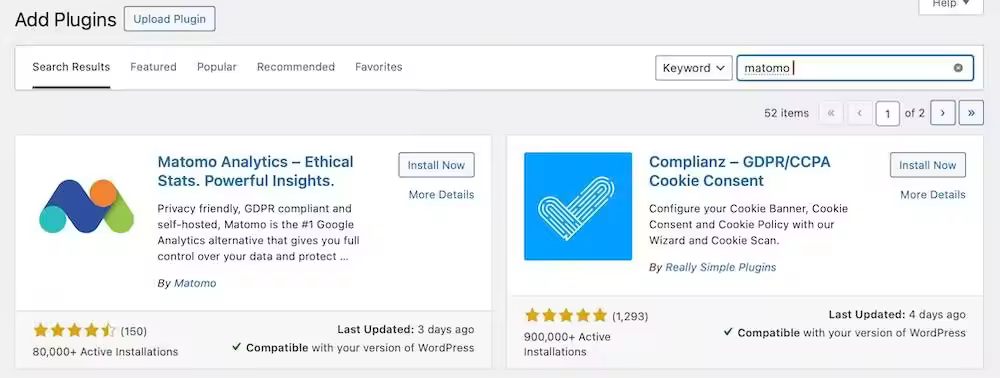Open the Recommended tab
This screenshot has height=378, width=1000.
pos(296,67)
